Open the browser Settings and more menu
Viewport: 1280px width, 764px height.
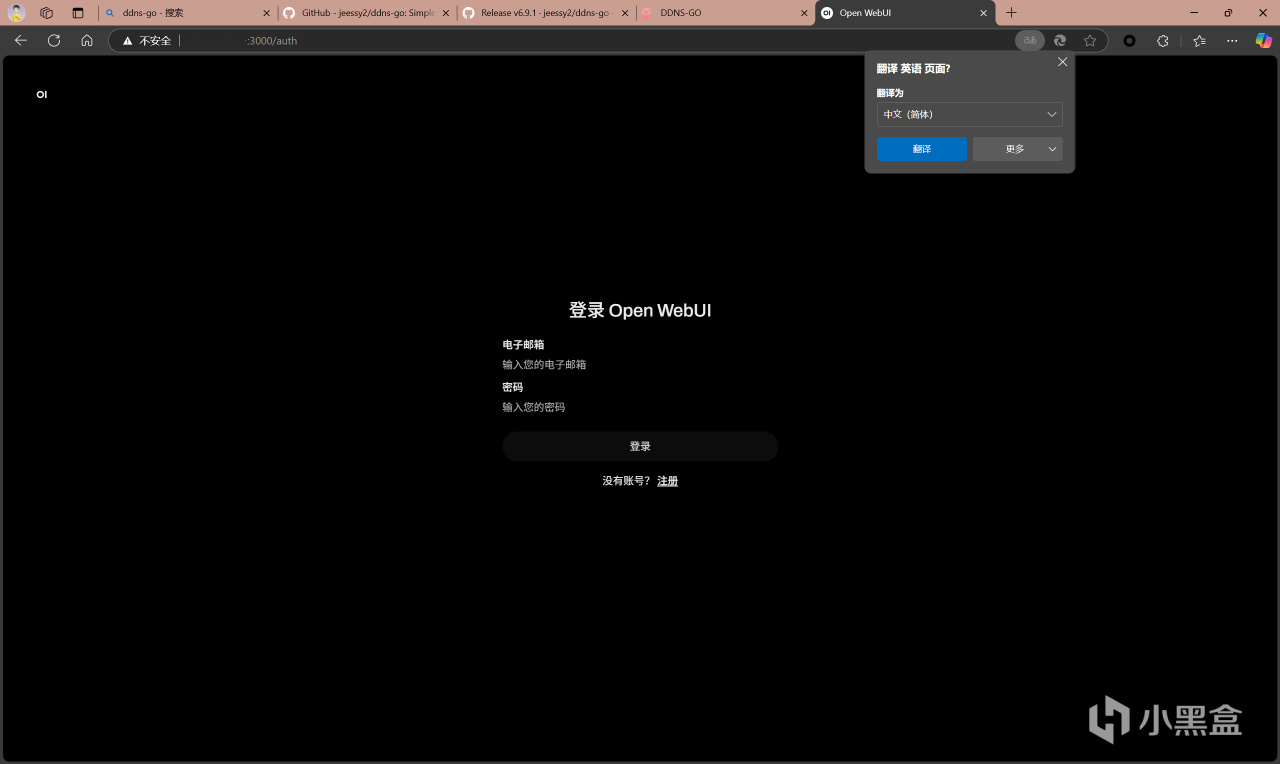pyautogui.click(x=1232, y=40)
